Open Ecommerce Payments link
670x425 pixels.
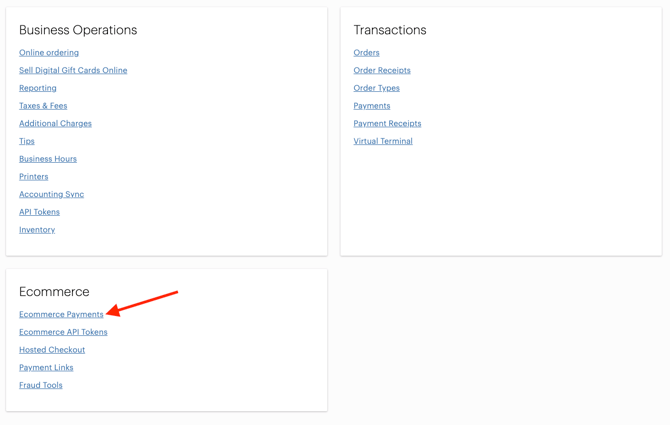(61, 315)
